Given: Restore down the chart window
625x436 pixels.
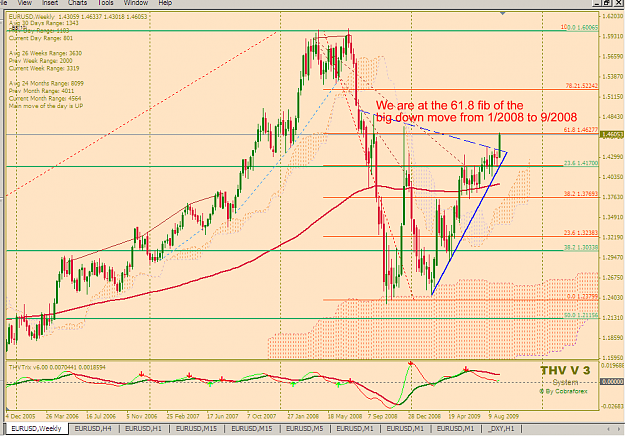Looking at the screenshot, I should [606, 3].
